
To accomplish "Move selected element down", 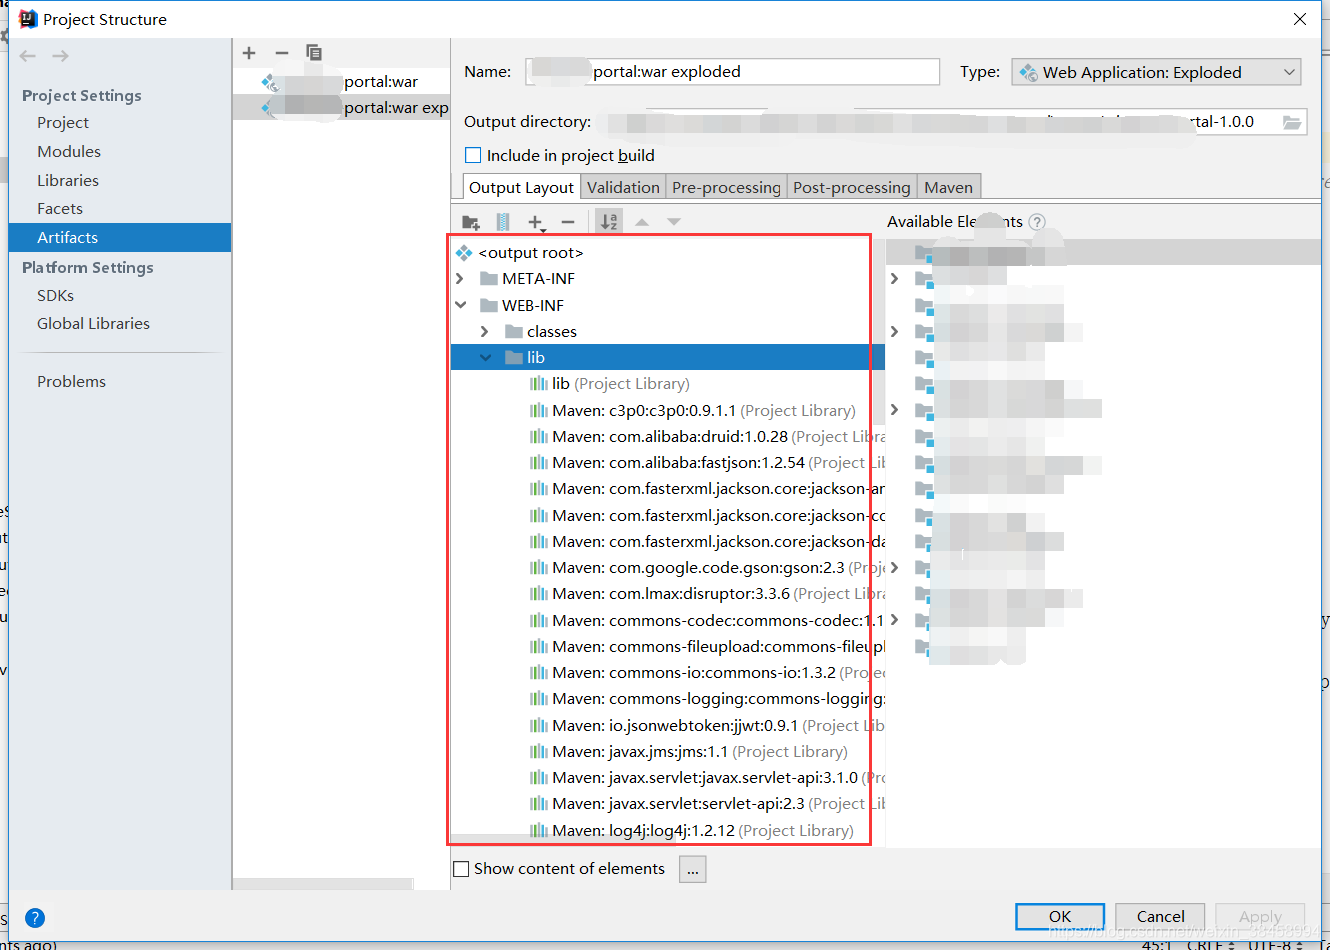I will pyautogui.click(x=674, y=222).
